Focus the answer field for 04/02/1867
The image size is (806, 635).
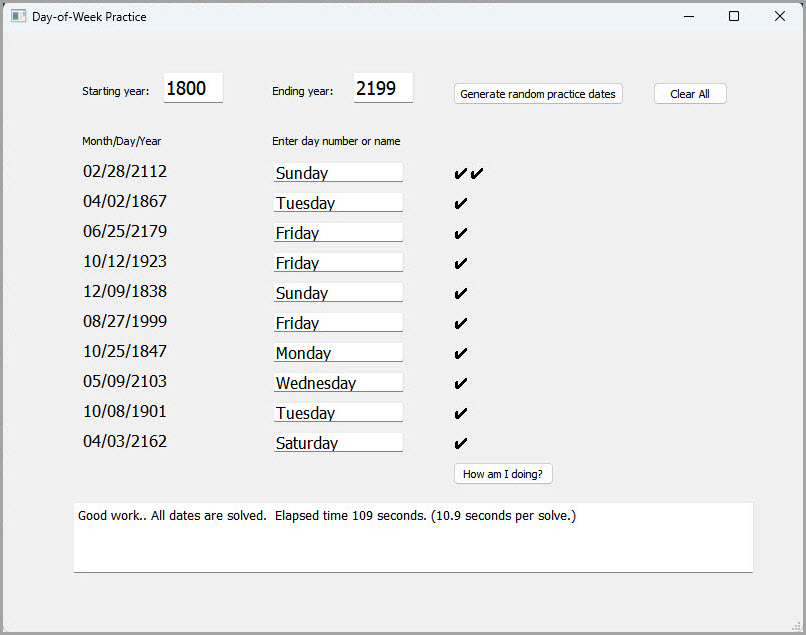pyautogui.click(x=338, y=202)
